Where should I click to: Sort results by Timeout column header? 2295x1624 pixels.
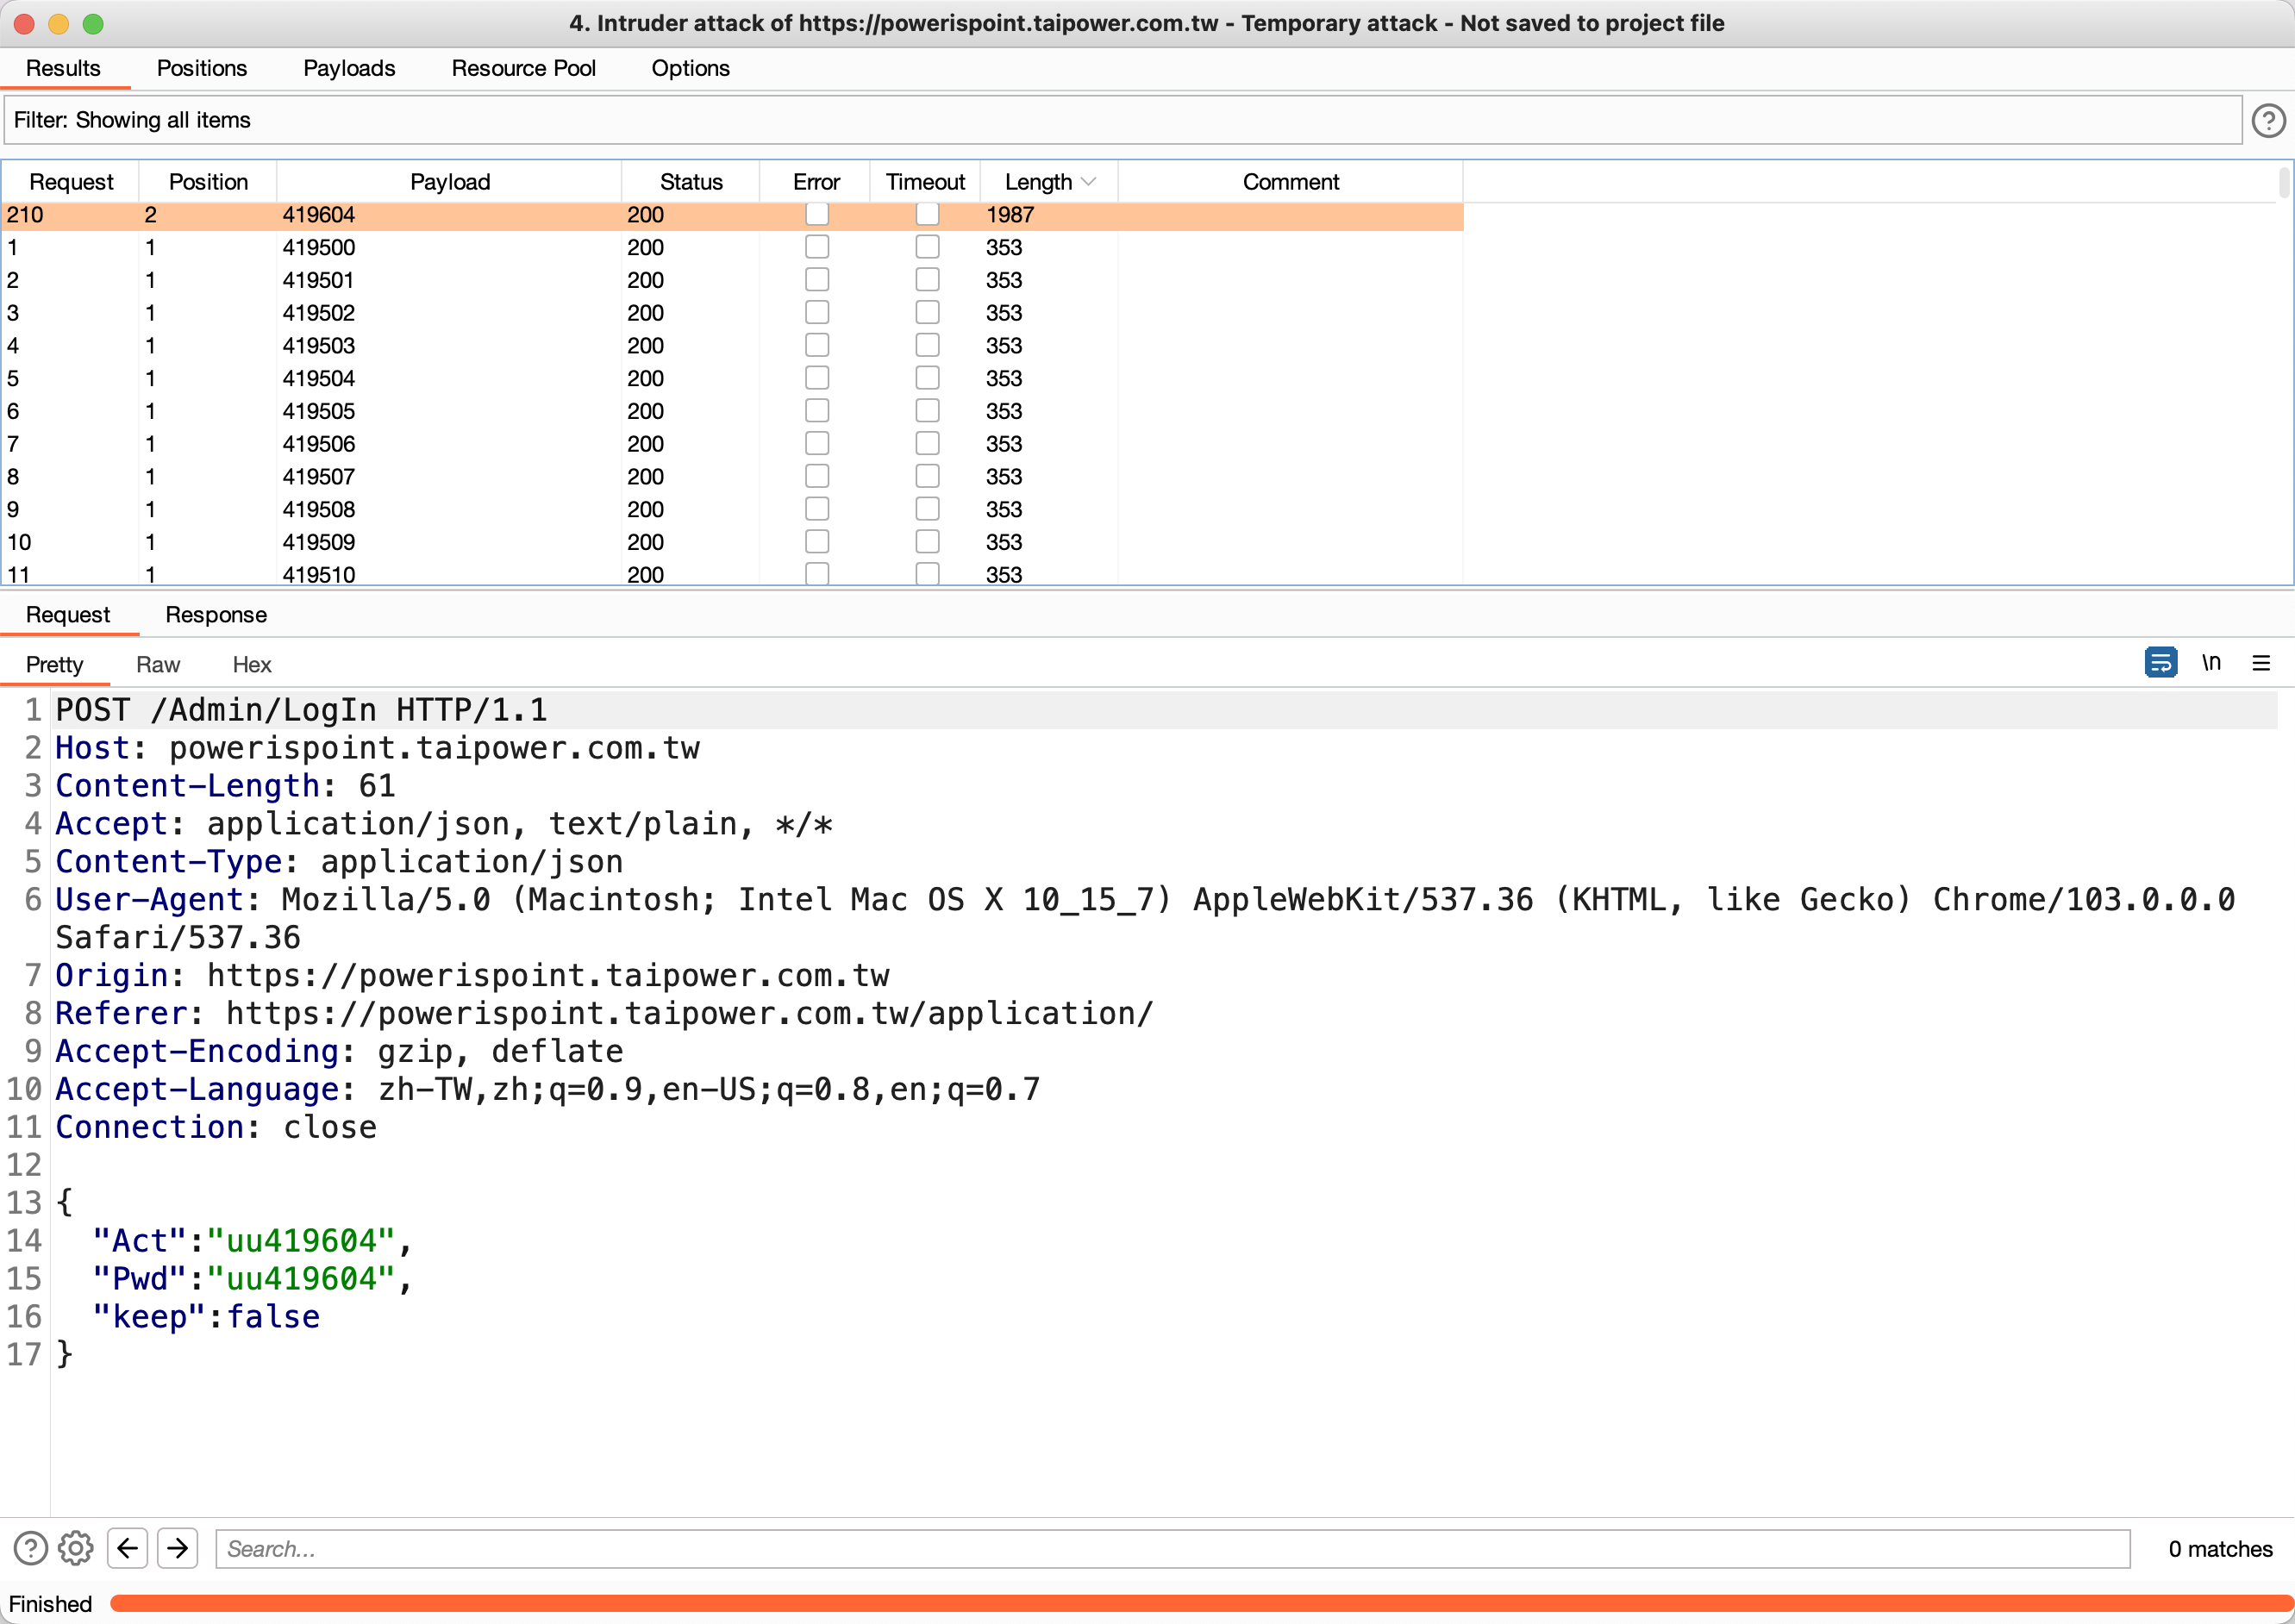925,182
